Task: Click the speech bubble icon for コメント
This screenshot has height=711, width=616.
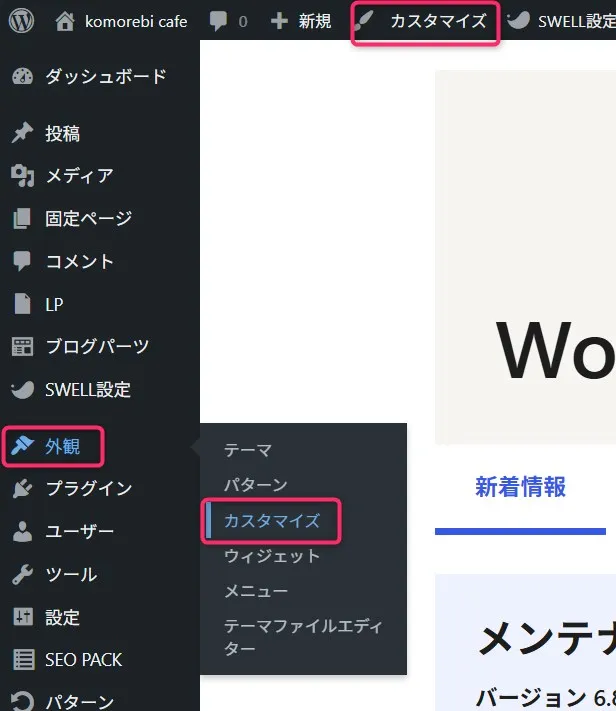Action: (x=22, y=261)
